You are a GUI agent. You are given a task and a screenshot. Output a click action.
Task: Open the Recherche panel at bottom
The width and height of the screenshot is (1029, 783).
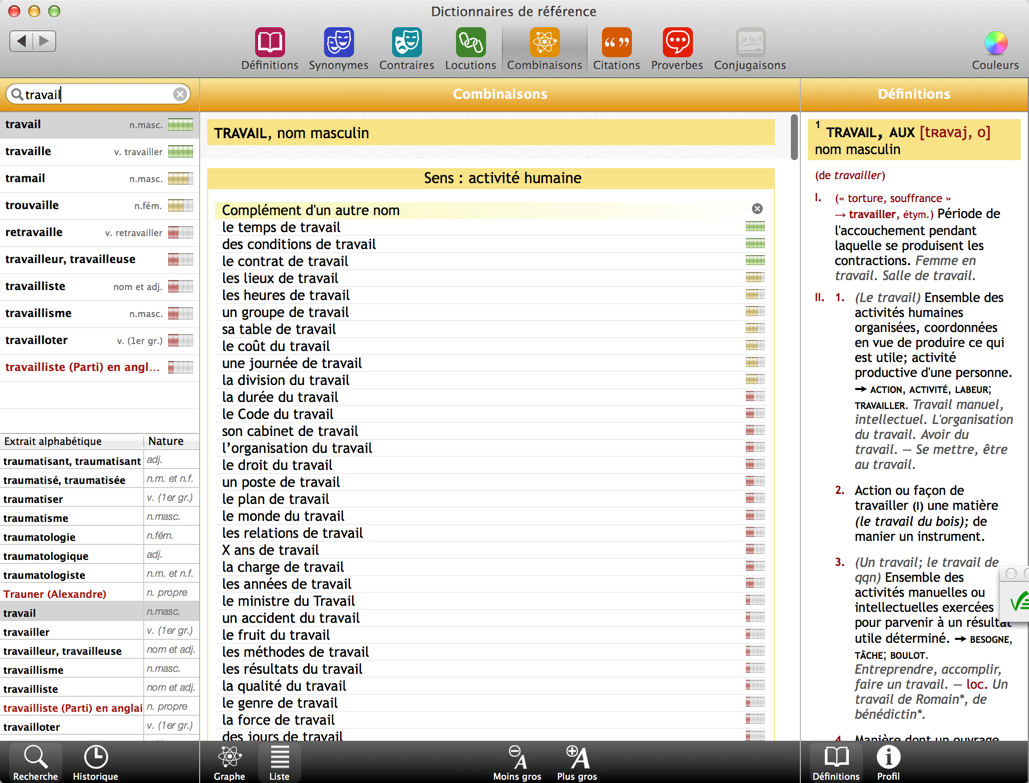(35, 763)
